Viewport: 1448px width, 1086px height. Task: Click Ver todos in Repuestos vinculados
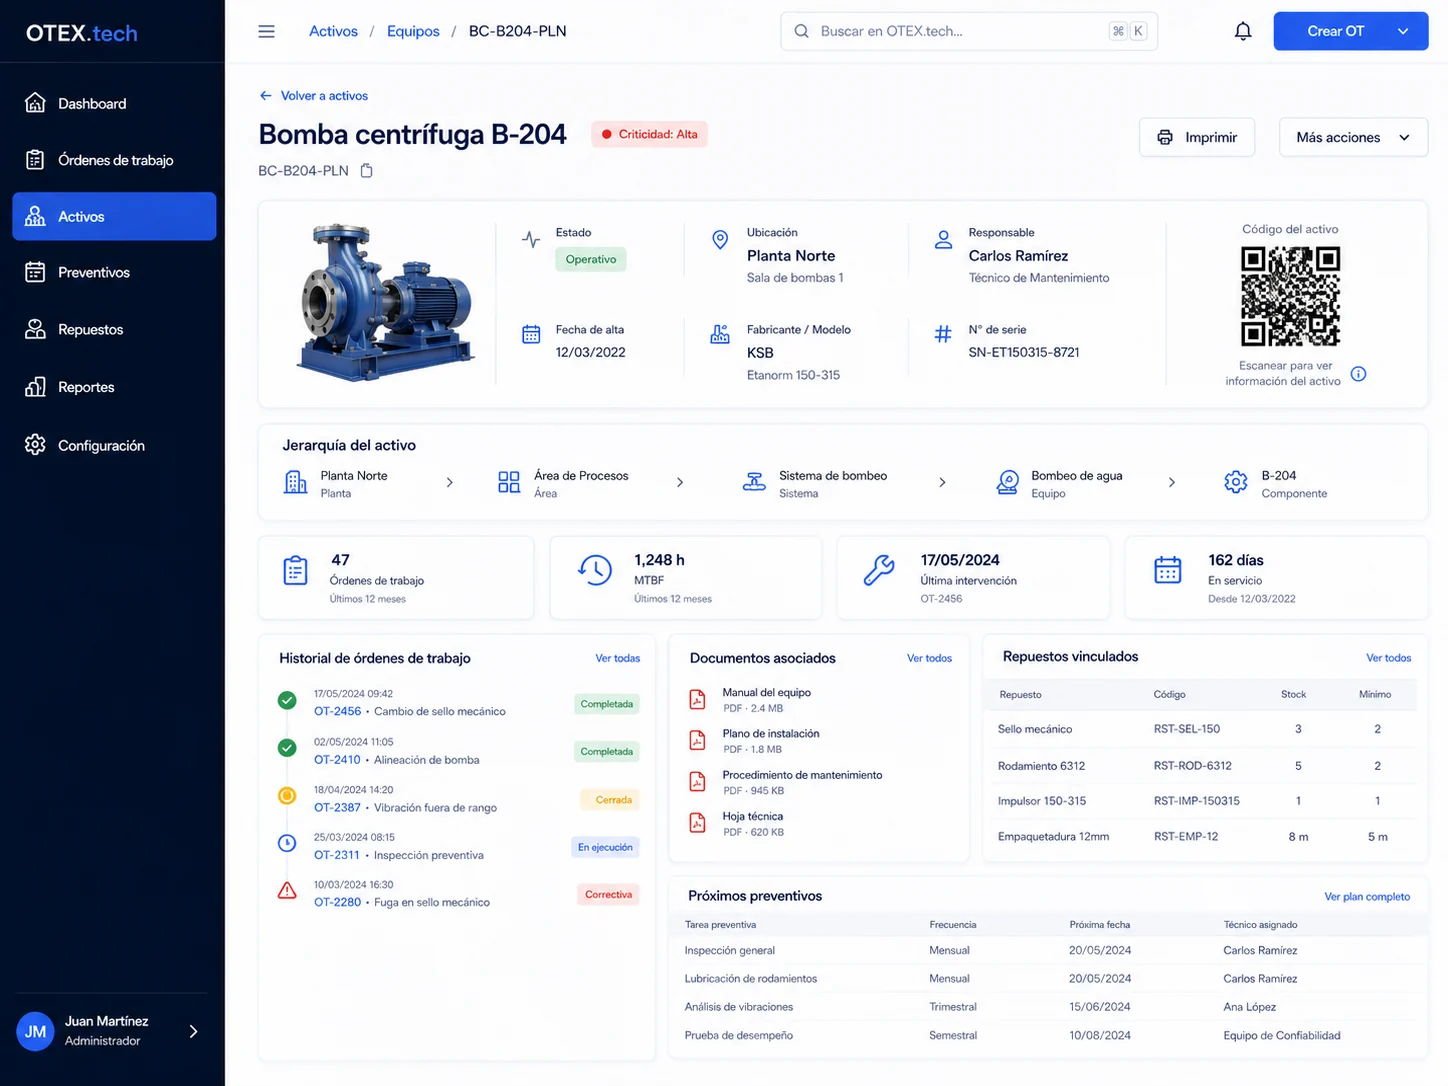(x=1388, y=658)
